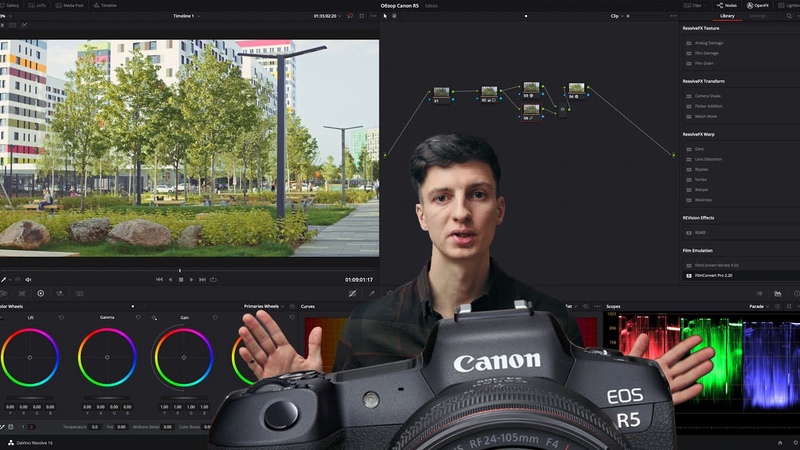This screenshot has width=800, height=450.
Task: Click the Gamma master wheel slider
Action: click(107, 397)
